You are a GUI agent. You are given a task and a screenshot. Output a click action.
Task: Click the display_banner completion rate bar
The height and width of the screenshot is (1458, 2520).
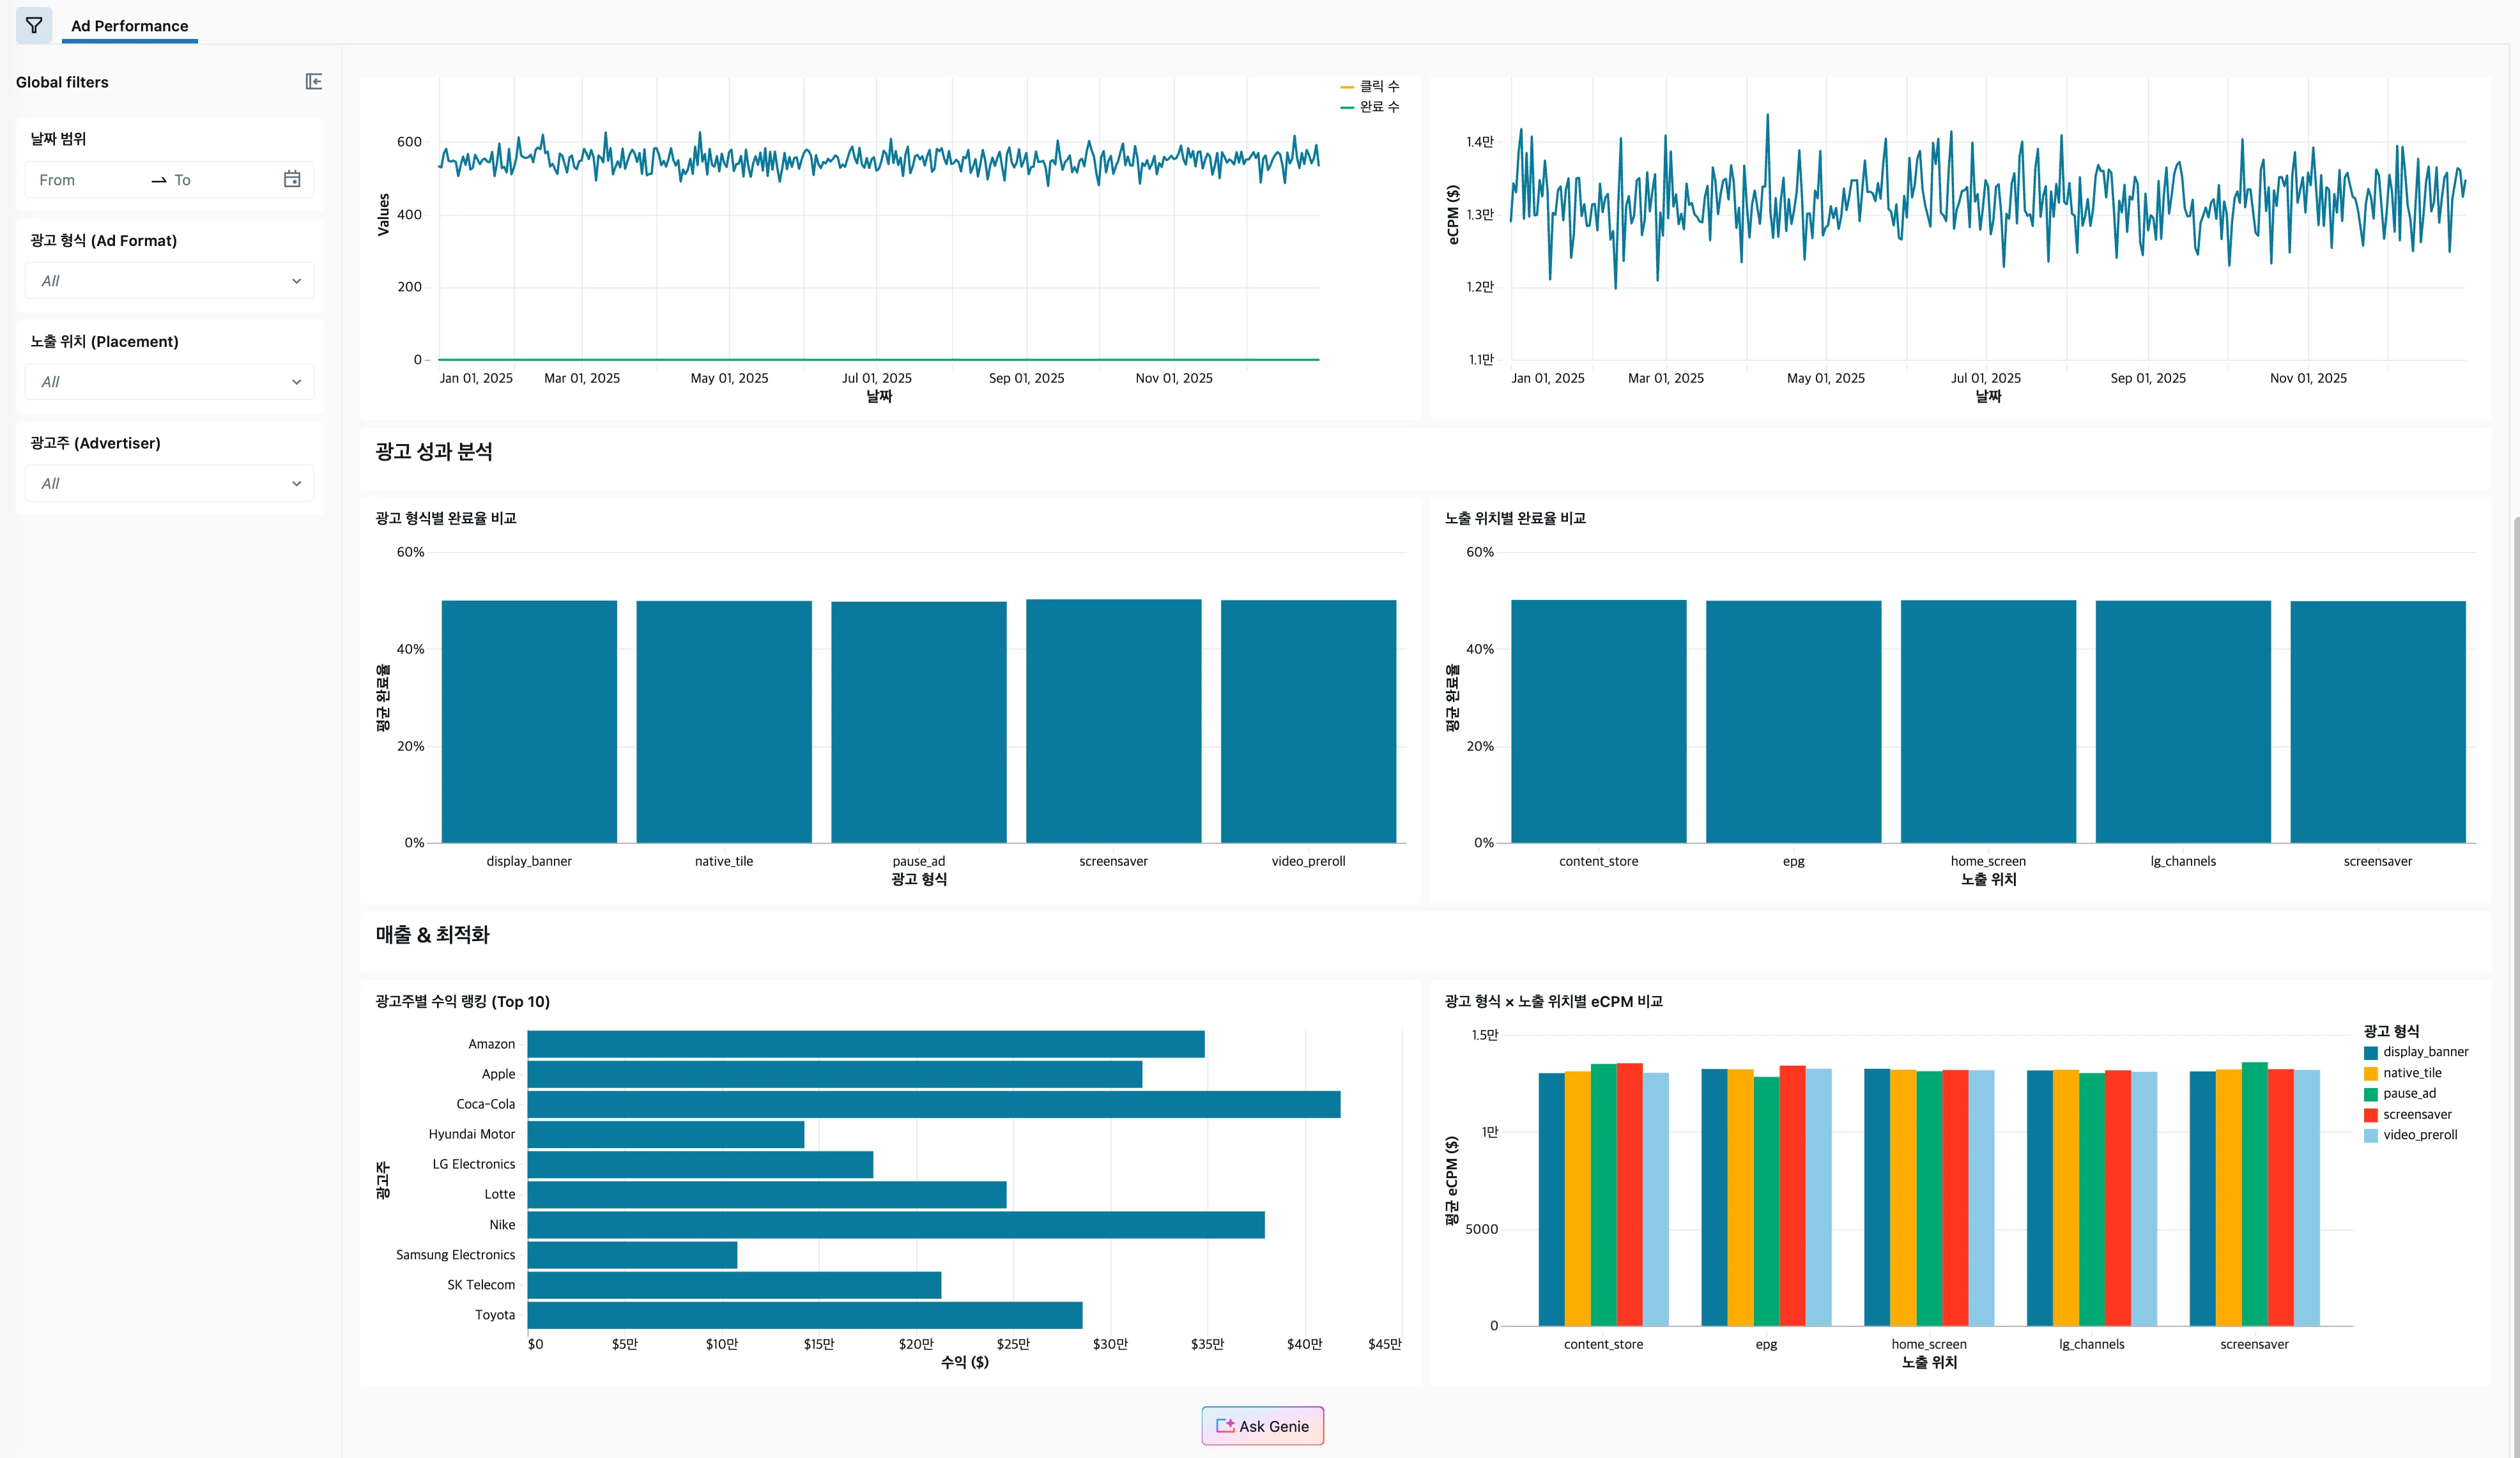click(529, 722)
